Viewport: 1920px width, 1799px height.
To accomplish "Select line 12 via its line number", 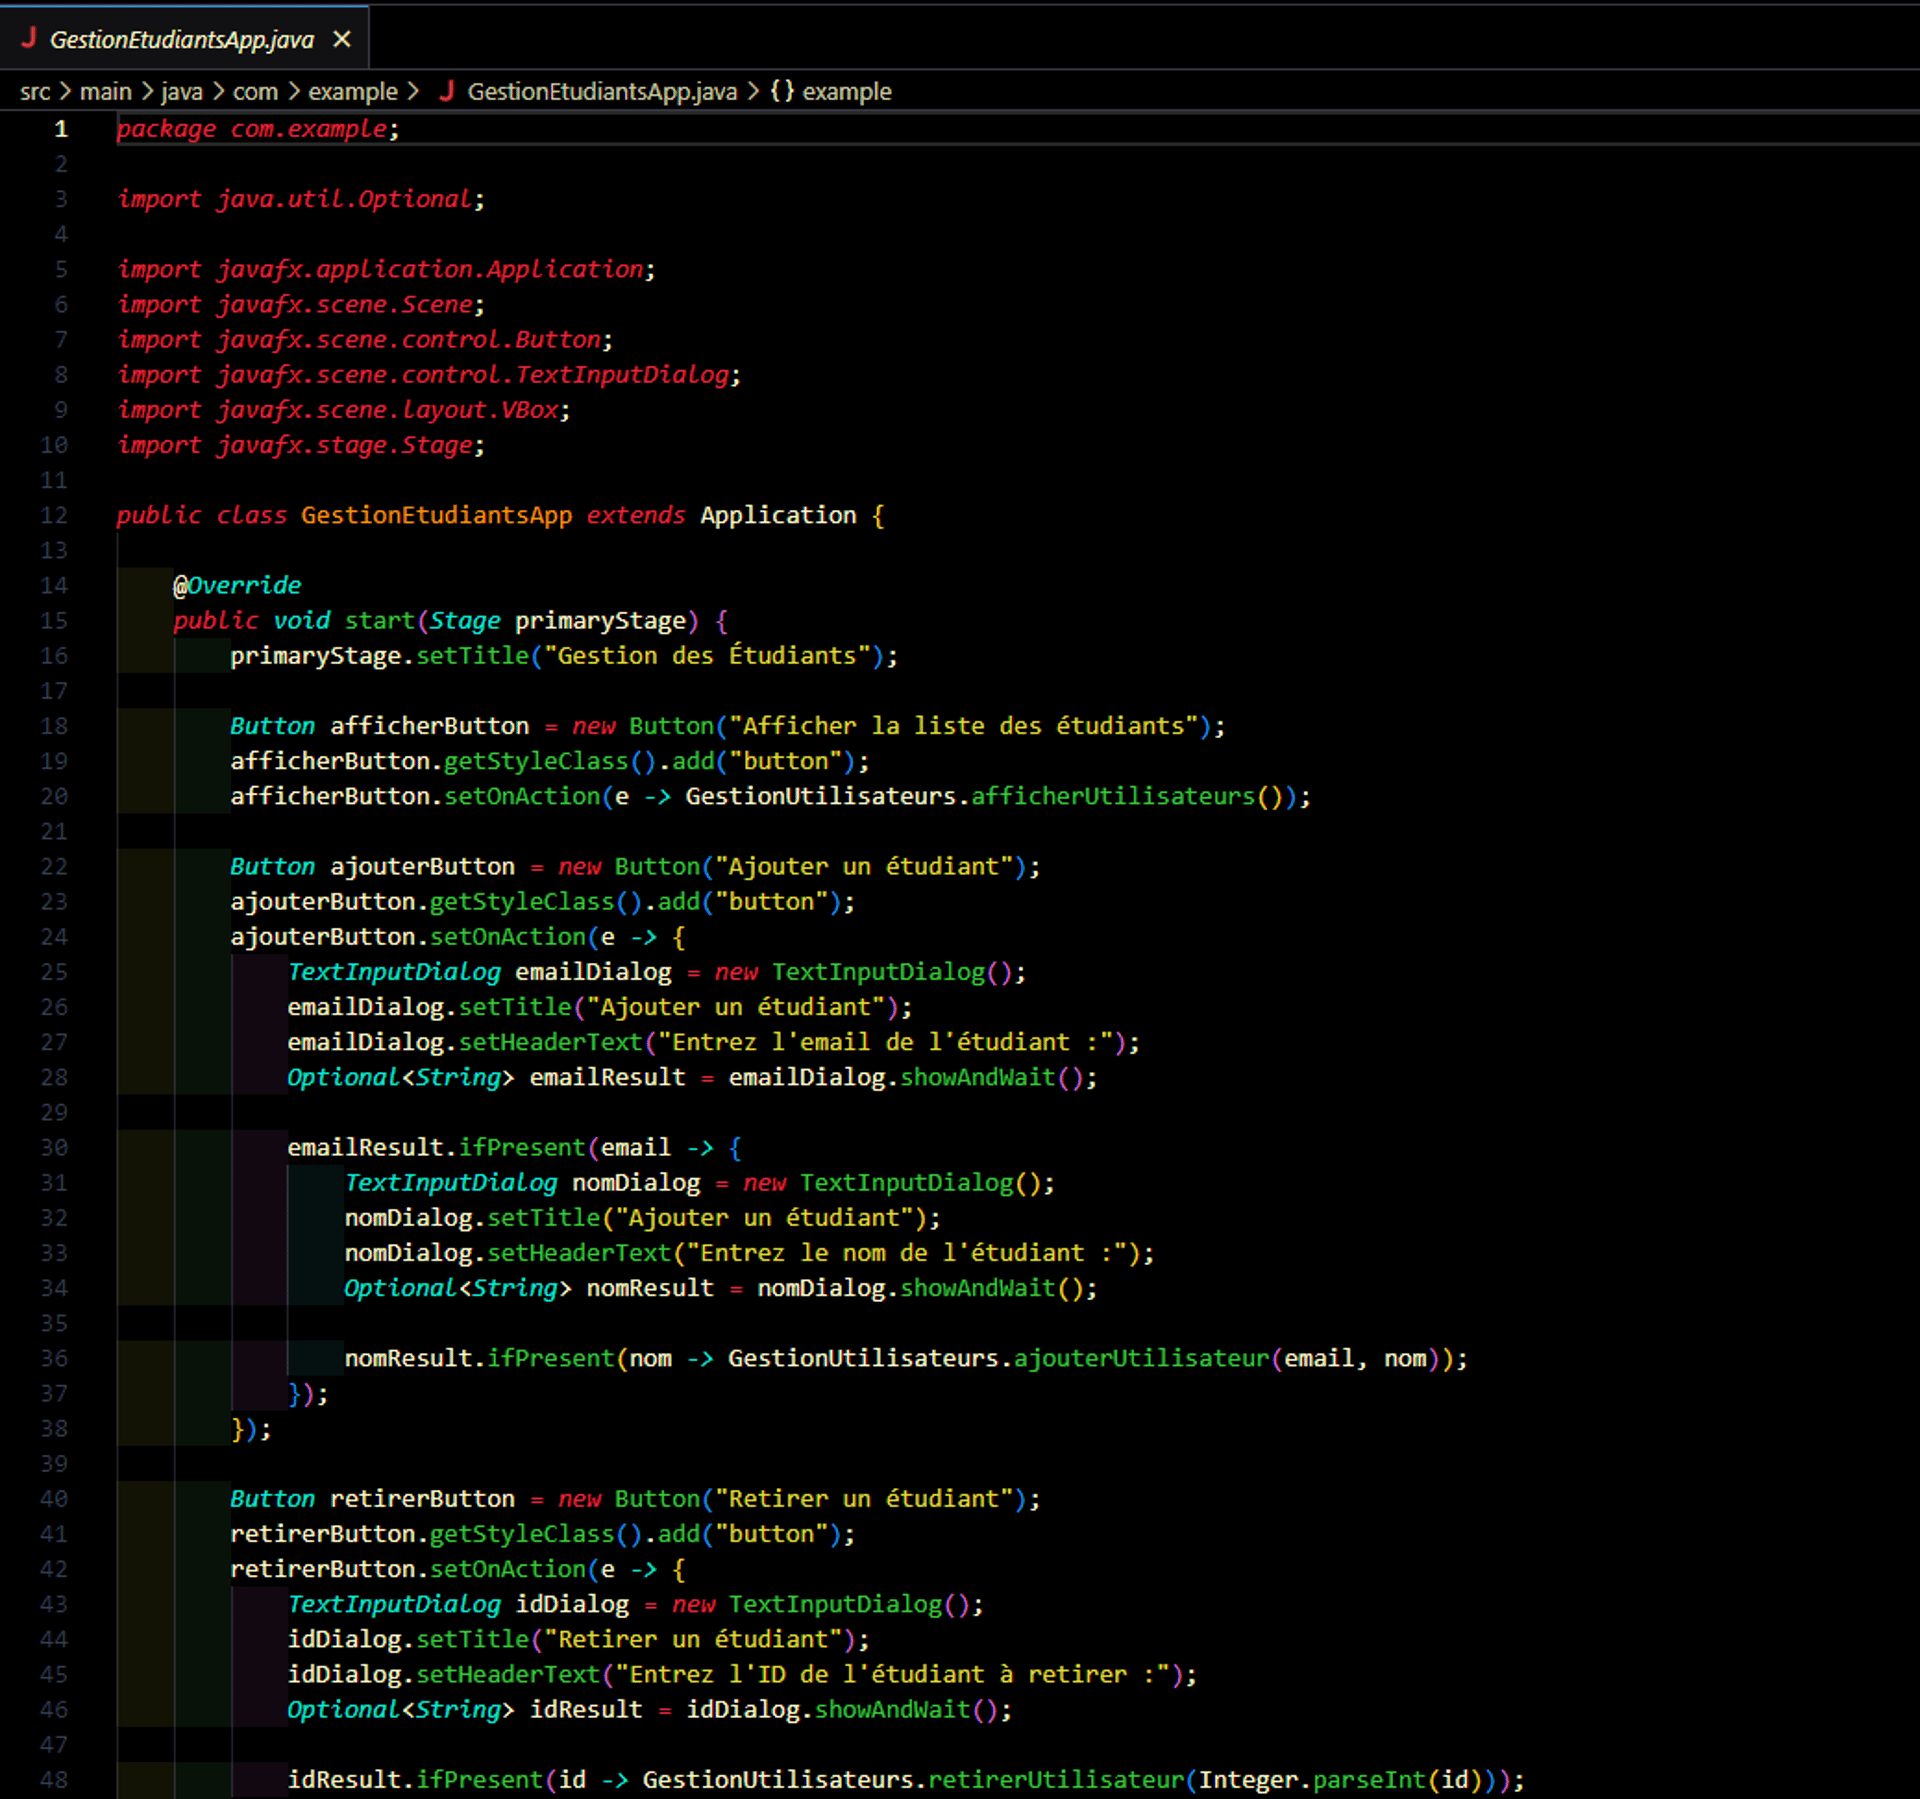I will coord(54,516).
